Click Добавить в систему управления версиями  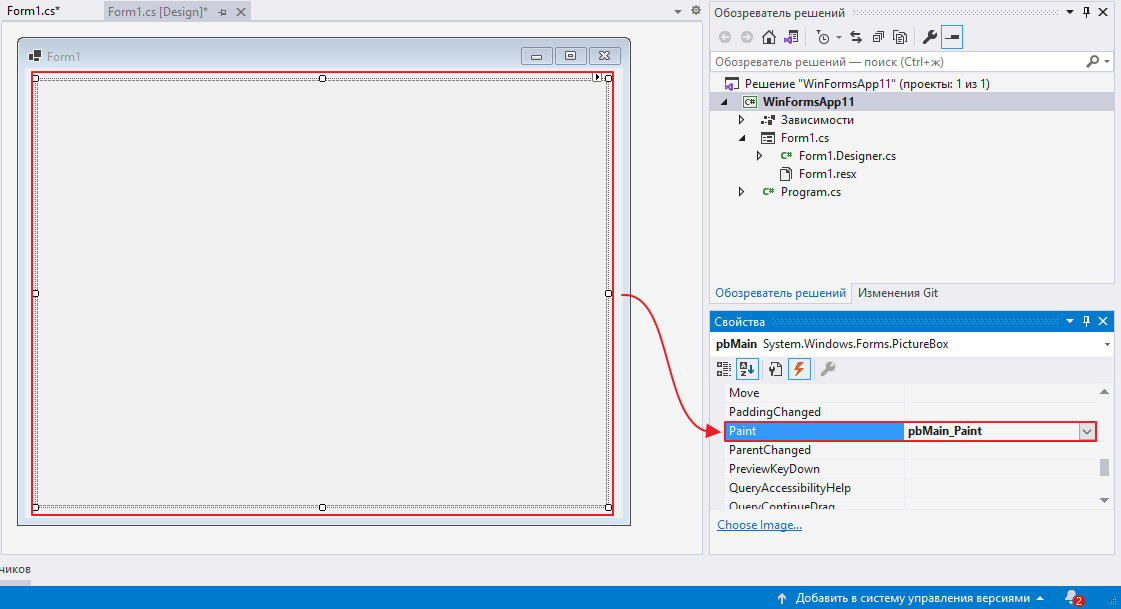point(912,598)
